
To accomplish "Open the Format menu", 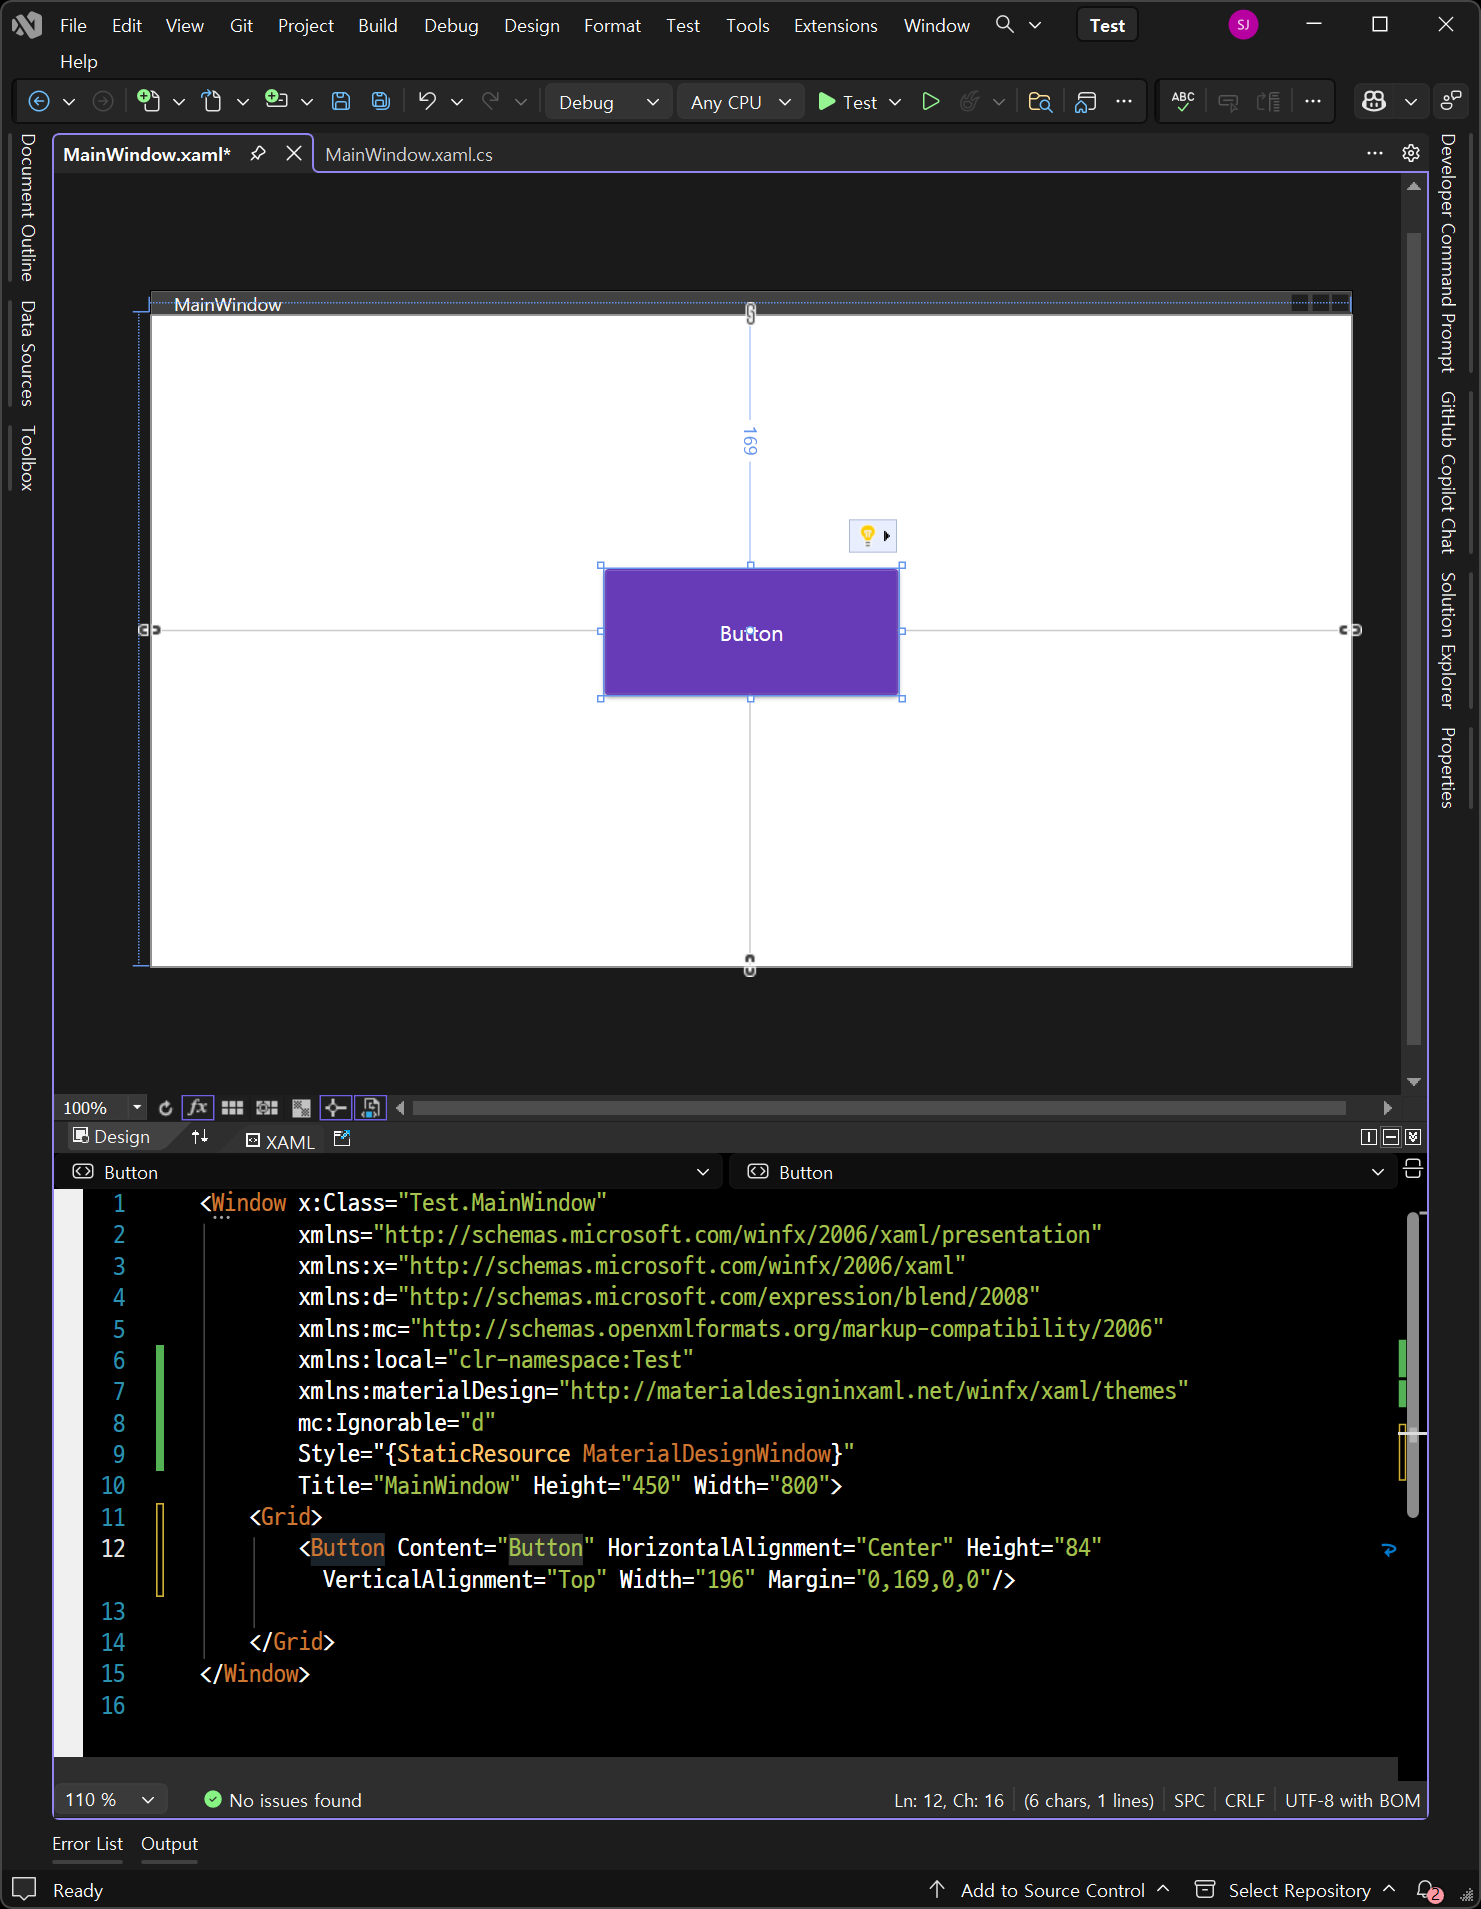I will click(612, 25).
